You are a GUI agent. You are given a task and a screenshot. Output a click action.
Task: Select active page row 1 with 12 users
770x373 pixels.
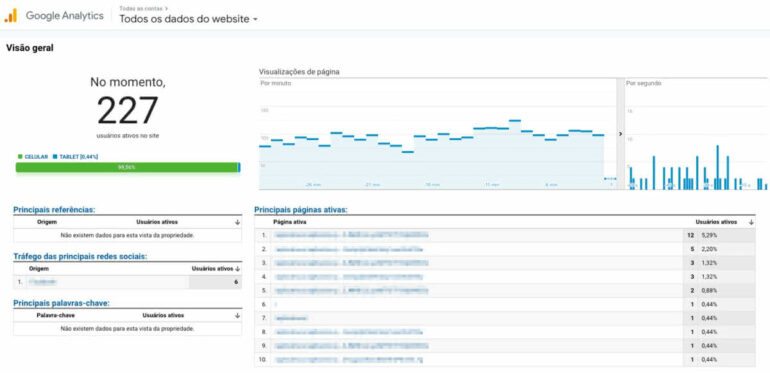pos(505,235)
